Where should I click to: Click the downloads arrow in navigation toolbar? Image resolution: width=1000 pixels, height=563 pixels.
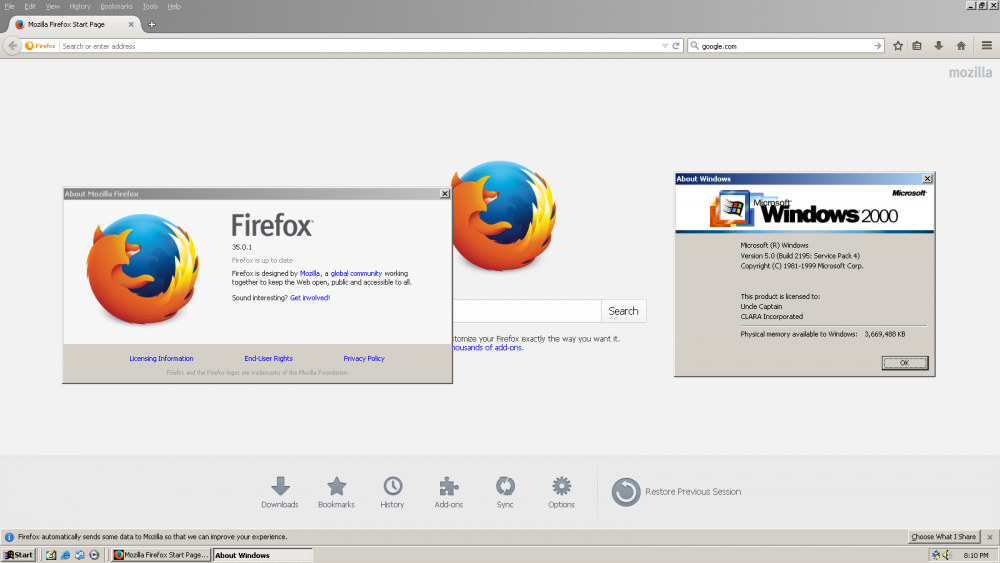pos(939,46)
